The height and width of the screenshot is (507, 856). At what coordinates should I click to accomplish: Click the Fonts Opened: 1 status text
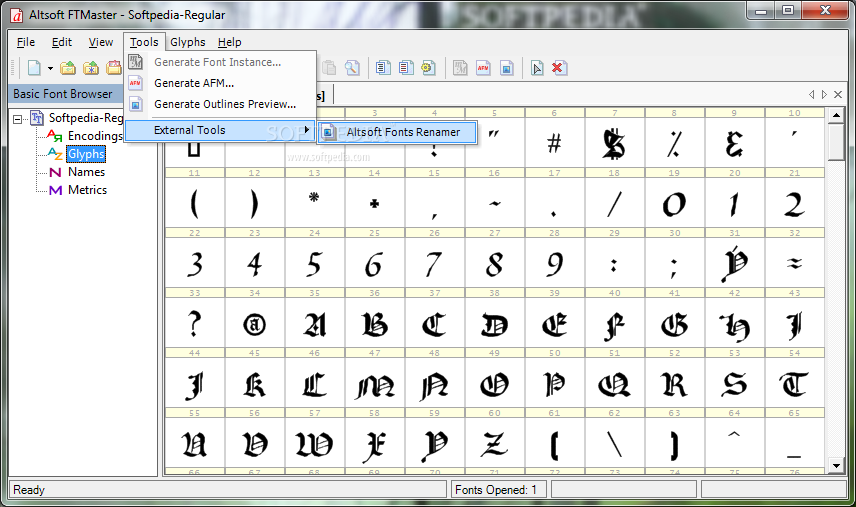pos(496,490)
